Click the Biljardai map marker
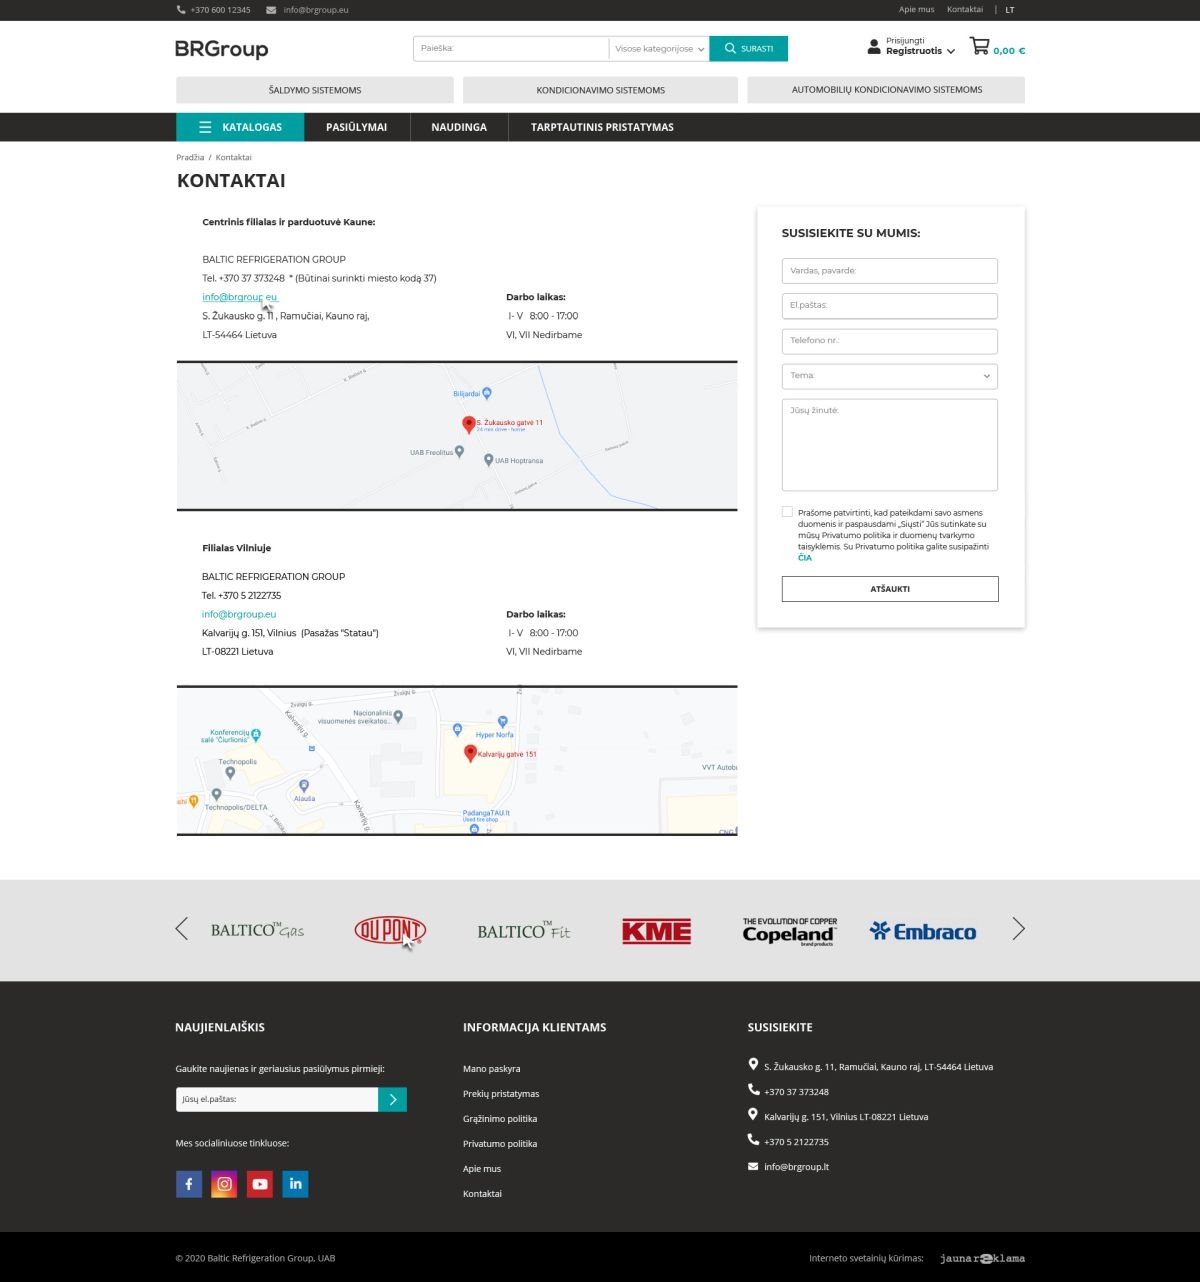1200x1282 pixels. click(487, 393)
